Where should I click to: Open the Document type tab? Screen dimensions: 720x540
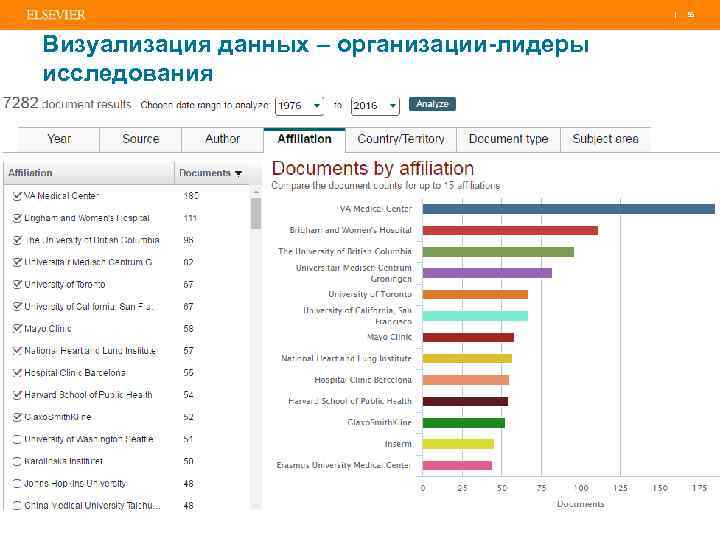(508, 139)
